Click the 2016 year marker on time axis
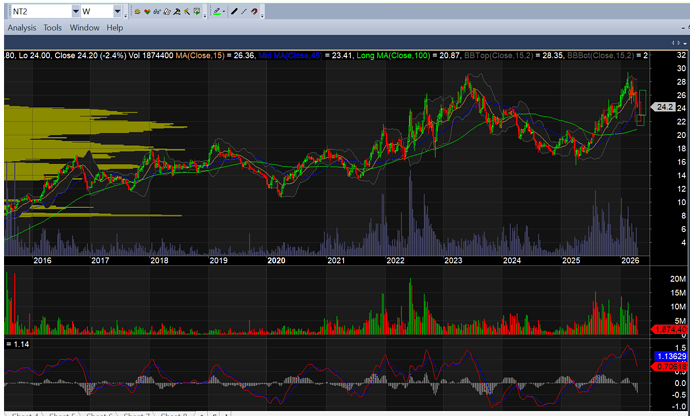690x416 pixels. point(42,261)
